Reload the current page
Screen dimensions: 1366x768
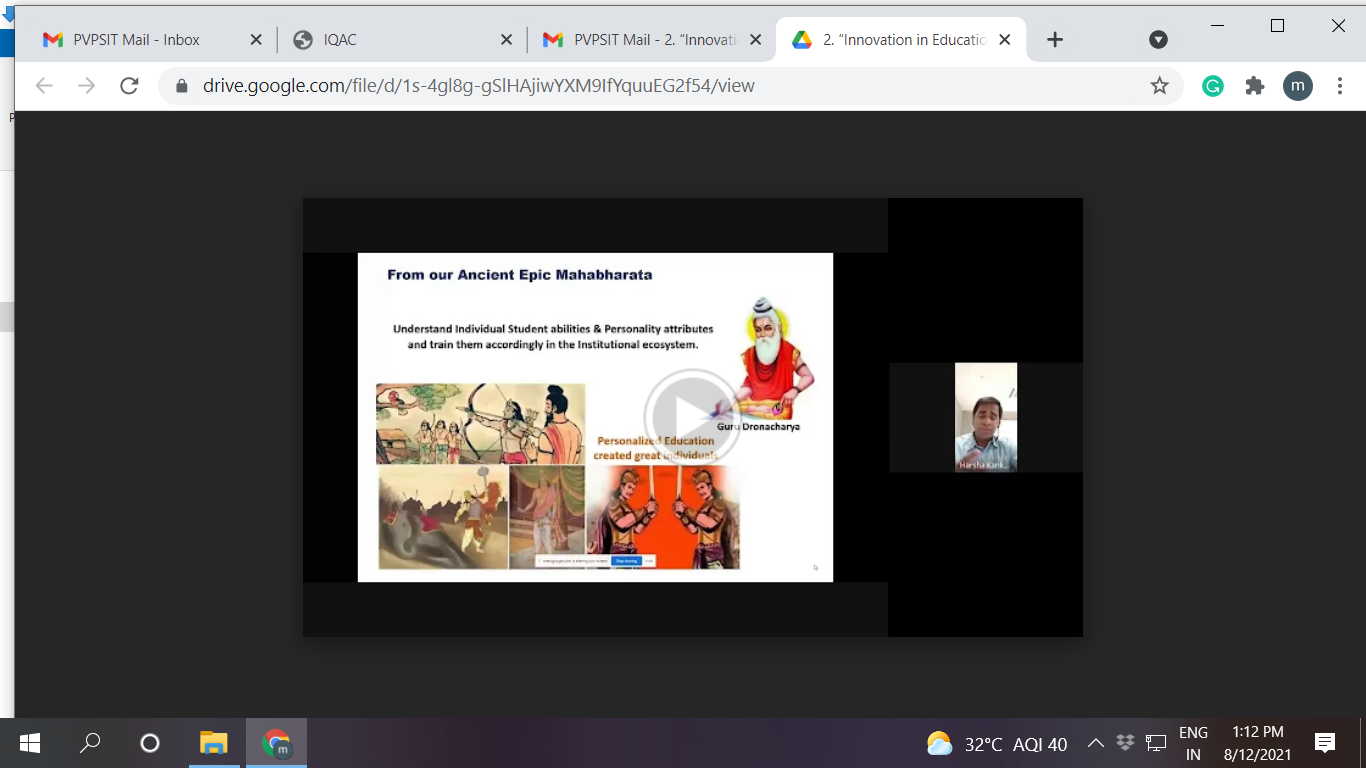[129, 86]
